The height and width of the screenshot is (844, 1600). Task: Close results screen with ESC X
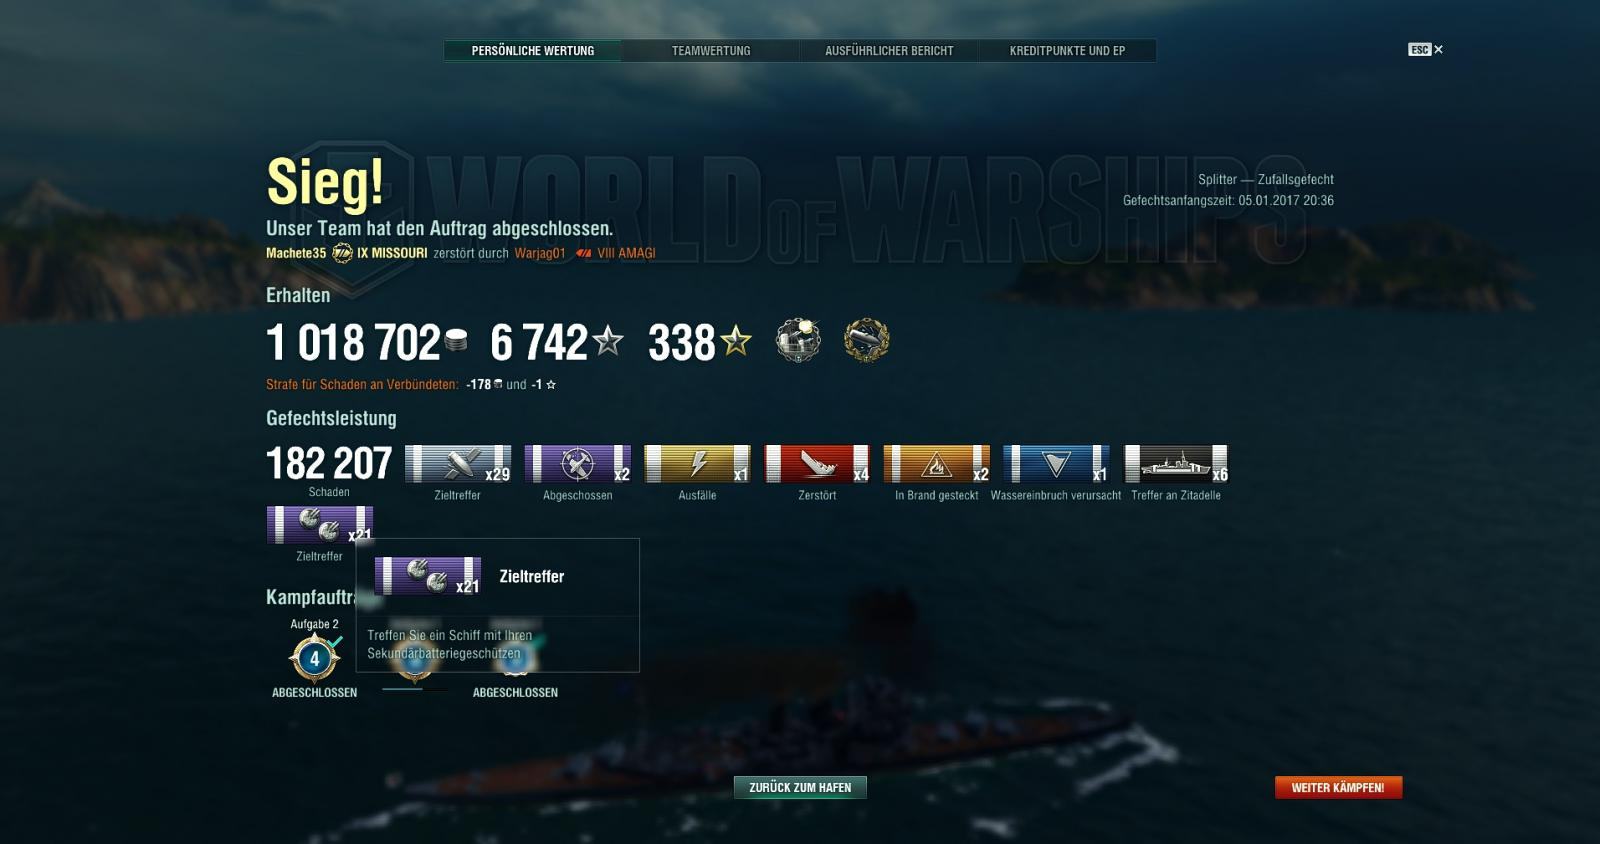click(1425, 49)
